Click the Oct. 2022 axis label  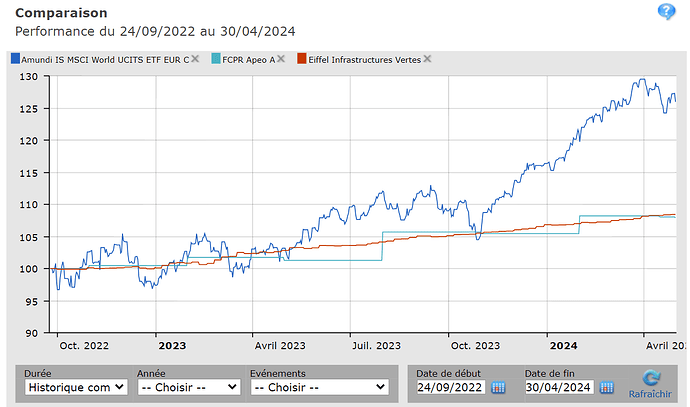[84, 346]
